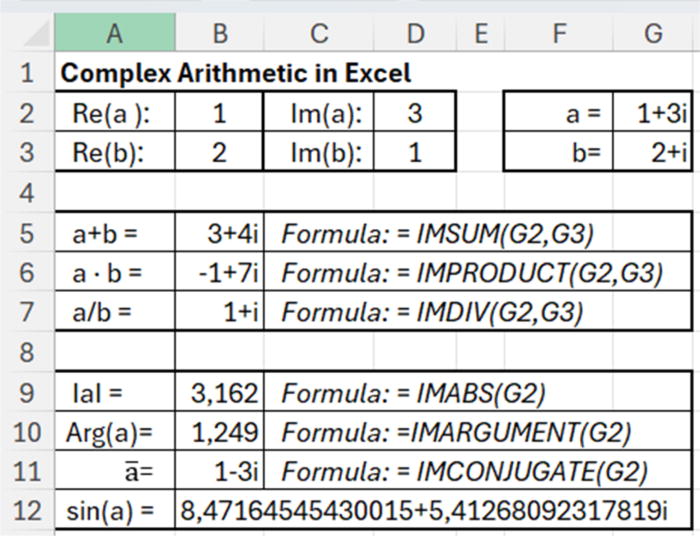Select the cell showing 2+i
Screen dimensions: 700x536
(x=653, y=152)
